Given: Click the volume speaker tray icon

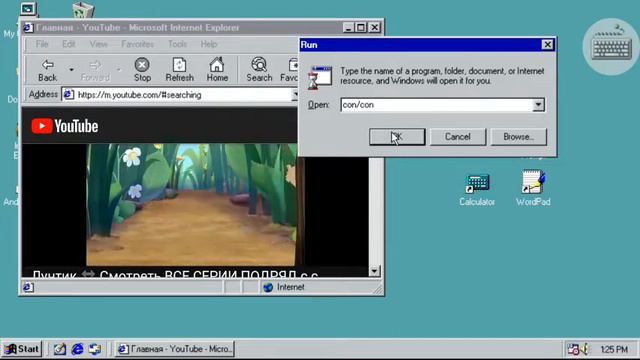Looking at the screenshot, I should (x=585, y=349).
